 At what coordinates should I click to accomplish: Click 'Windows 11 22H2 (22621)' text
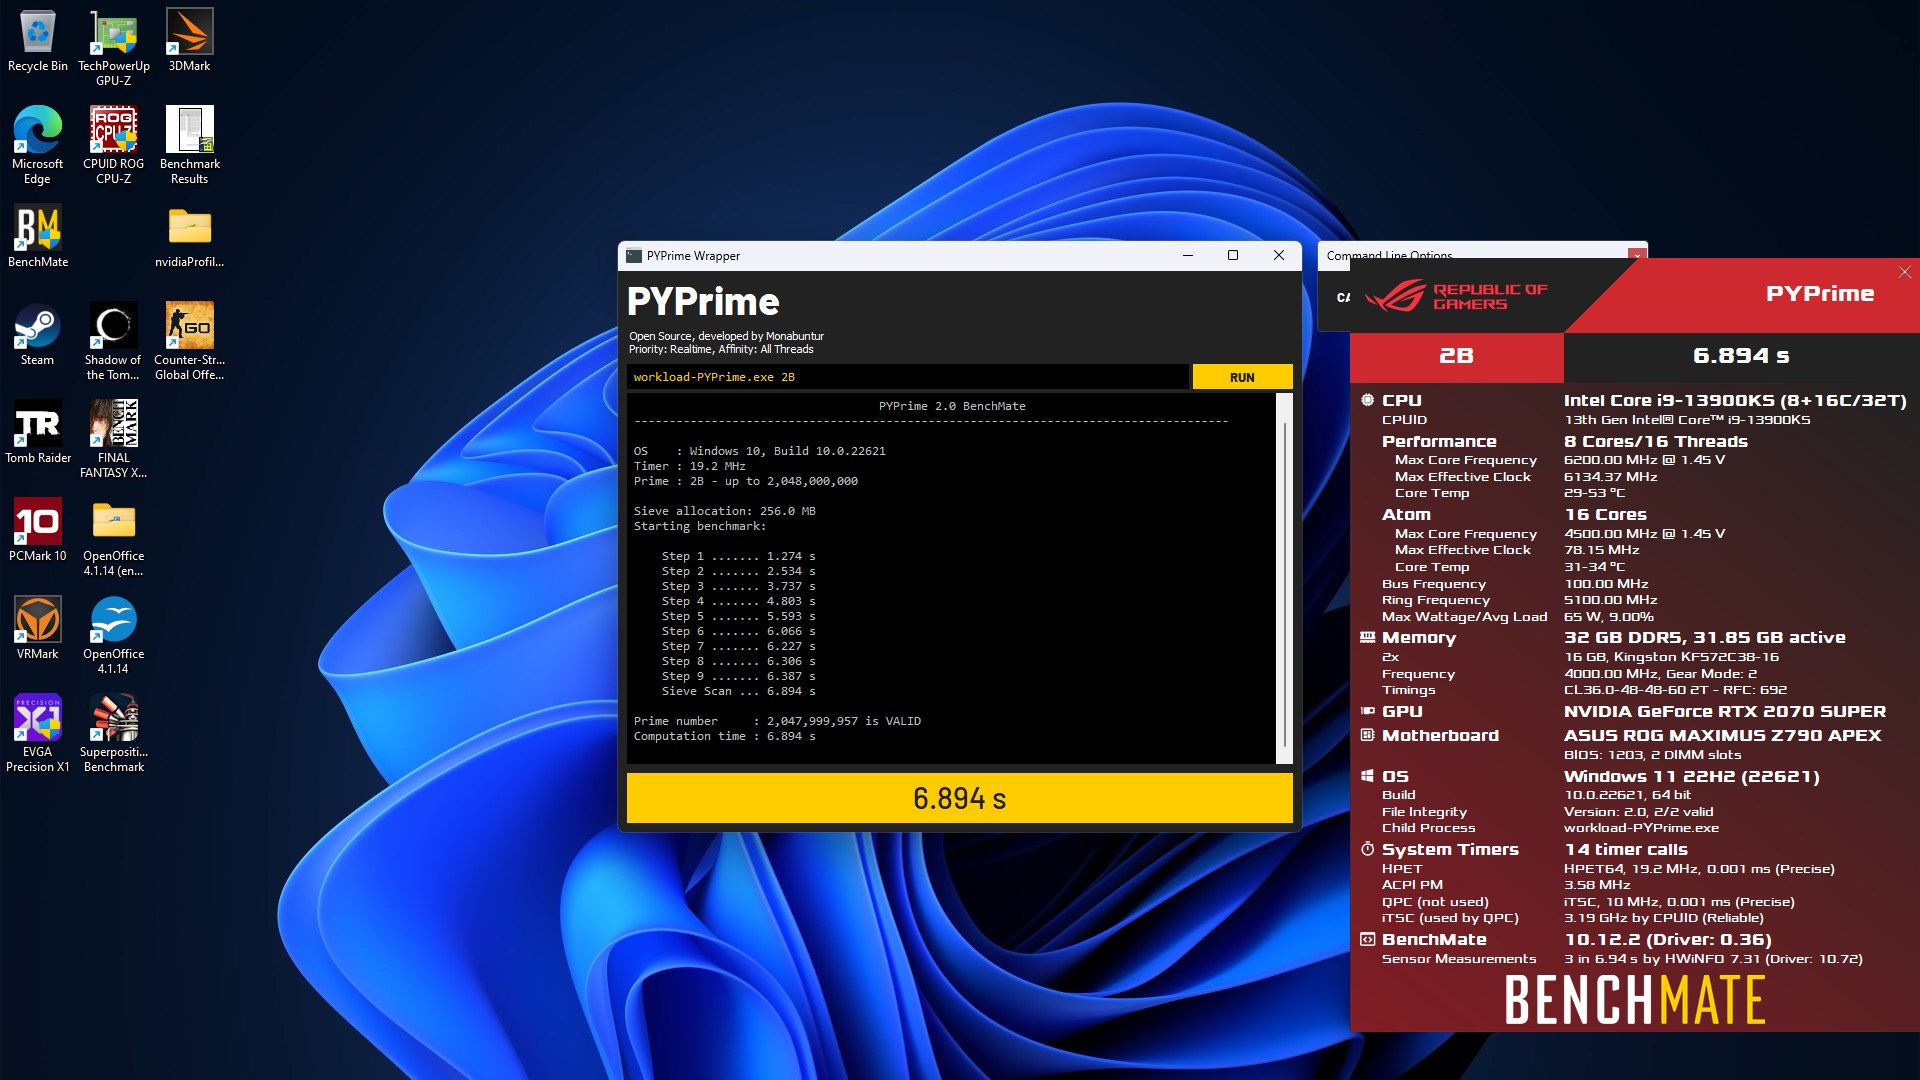[x=1692, y=776]
